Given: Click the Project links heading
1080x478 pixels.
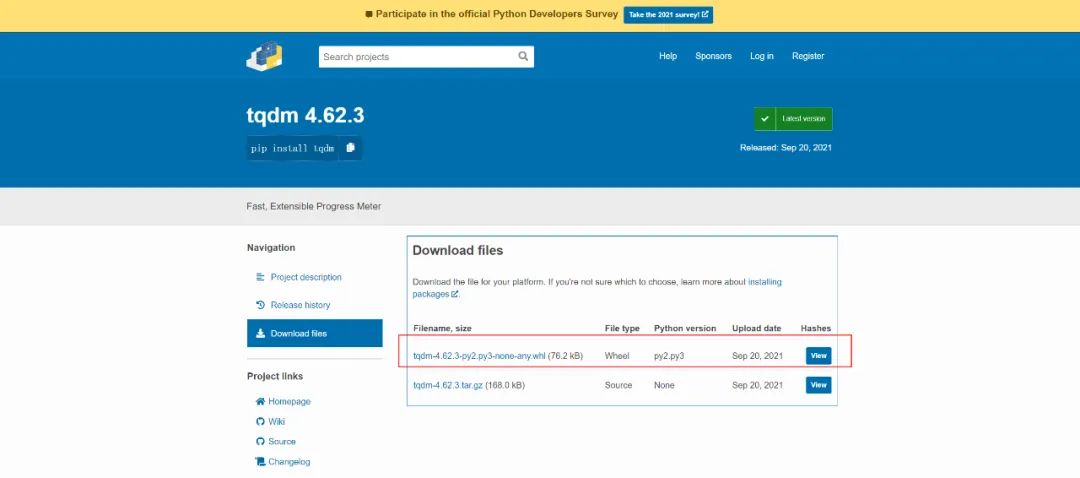Looking at the screenshot, I should point(275,376).
